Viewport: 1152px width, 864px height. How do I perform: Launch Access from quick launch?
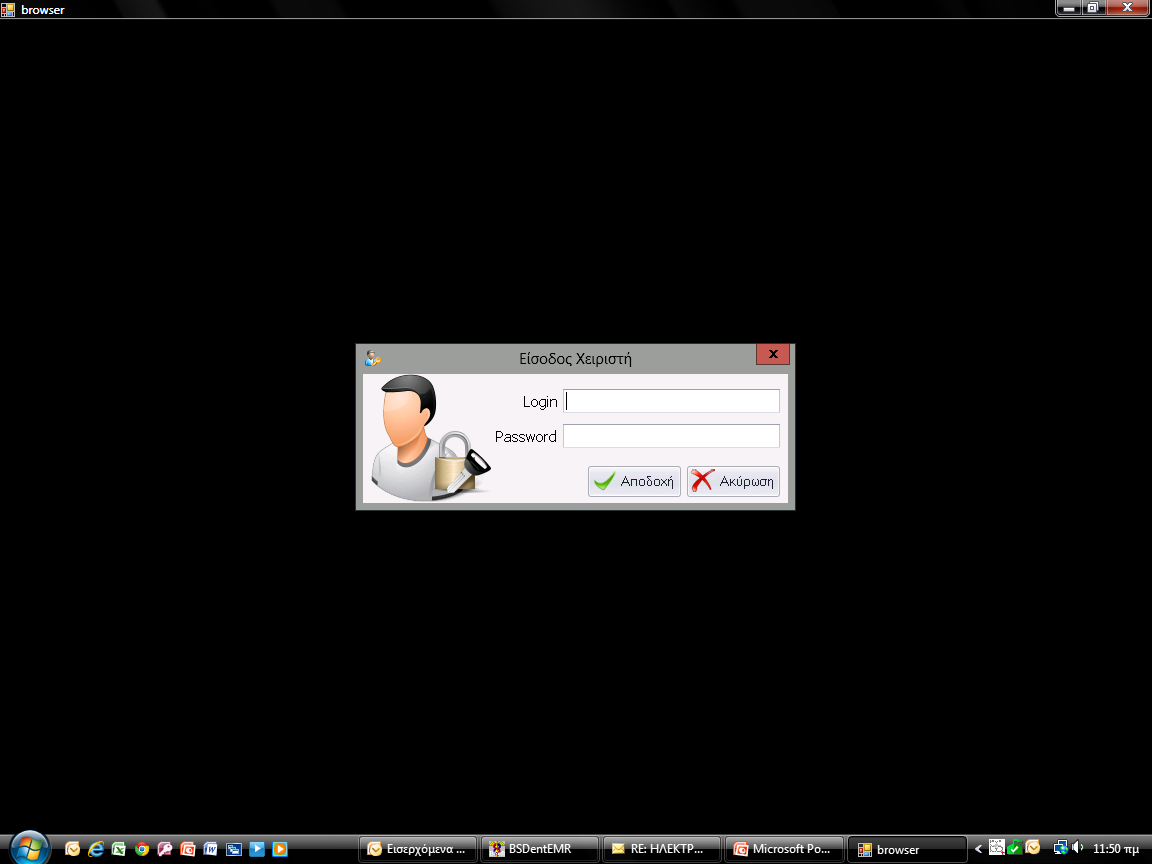[165, 849]
